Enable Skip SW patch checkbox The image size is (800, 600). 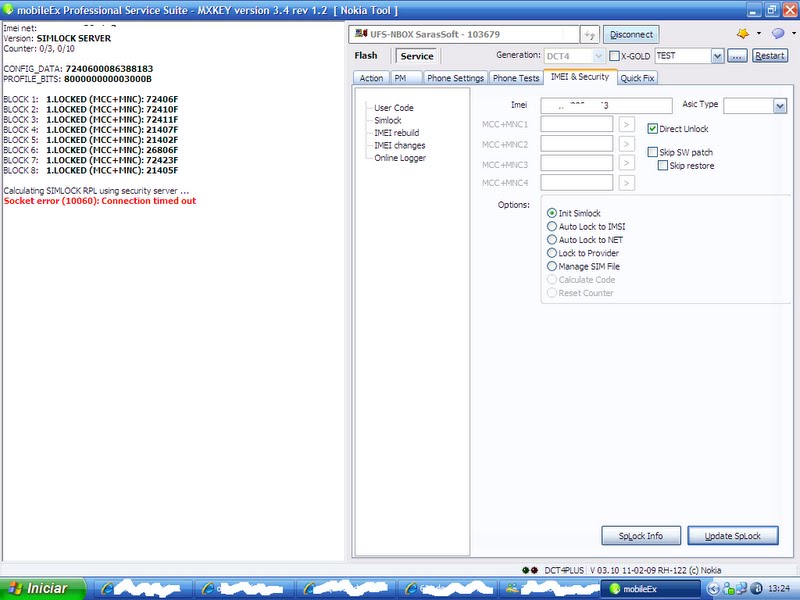(x=653, y=152)
